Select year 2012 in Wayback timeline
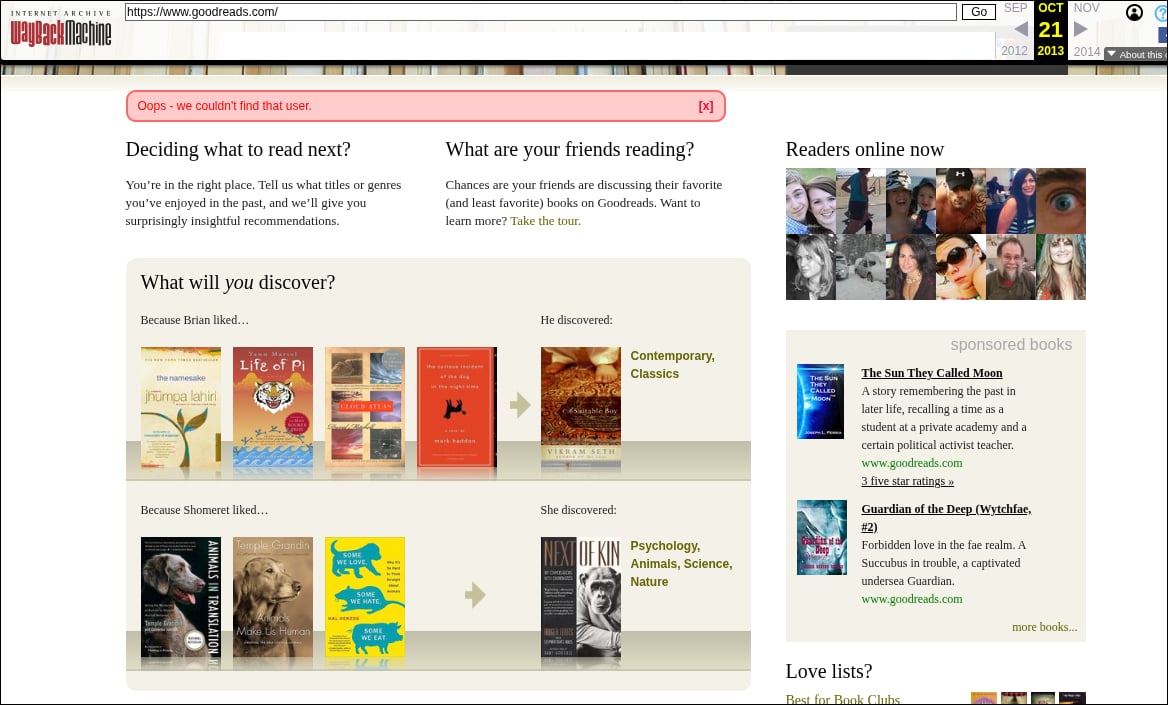The image size is (1168, 705). point(1014,51)
